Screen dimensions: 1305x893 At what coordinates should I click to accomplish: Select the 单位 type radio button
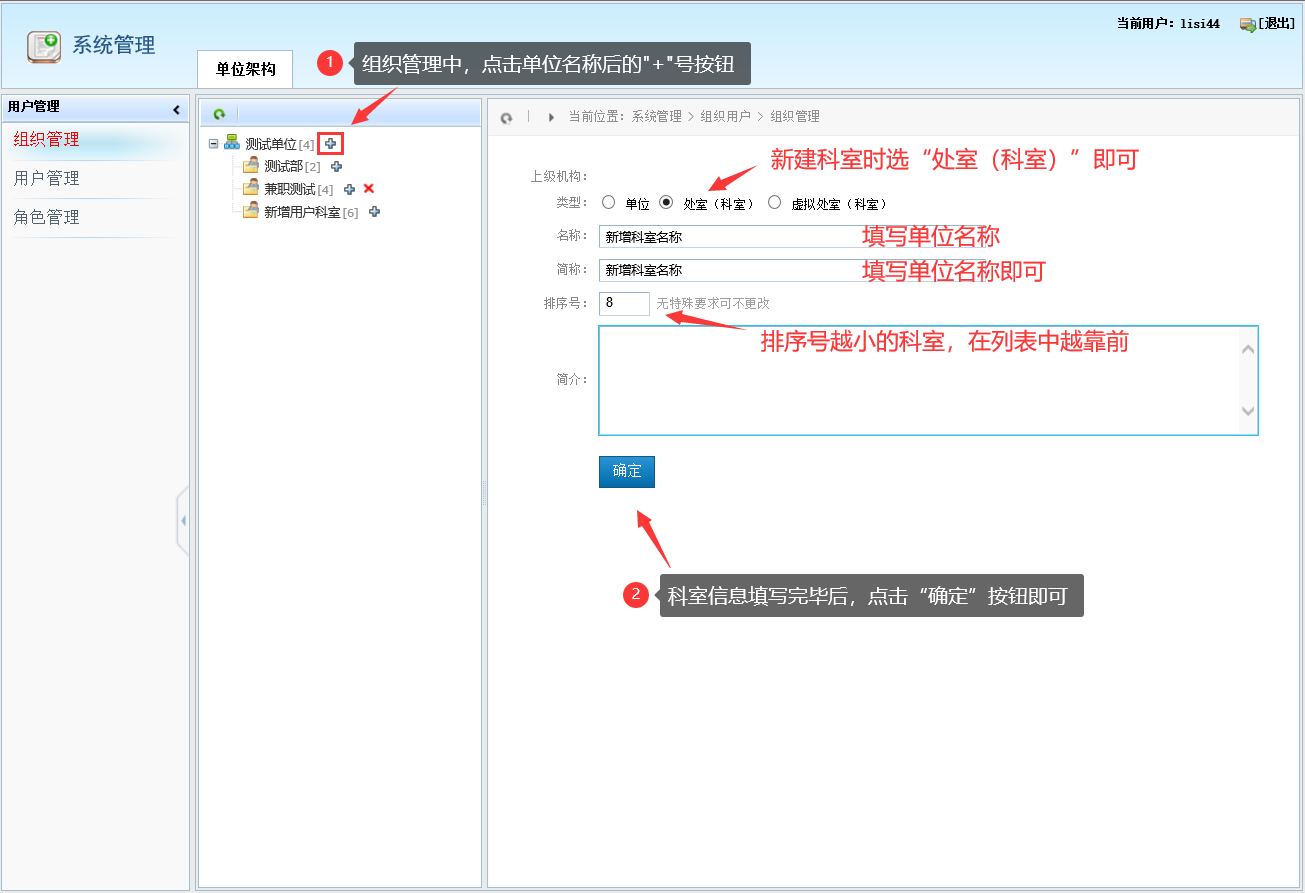pyautogui.click(x=609, y=202)
